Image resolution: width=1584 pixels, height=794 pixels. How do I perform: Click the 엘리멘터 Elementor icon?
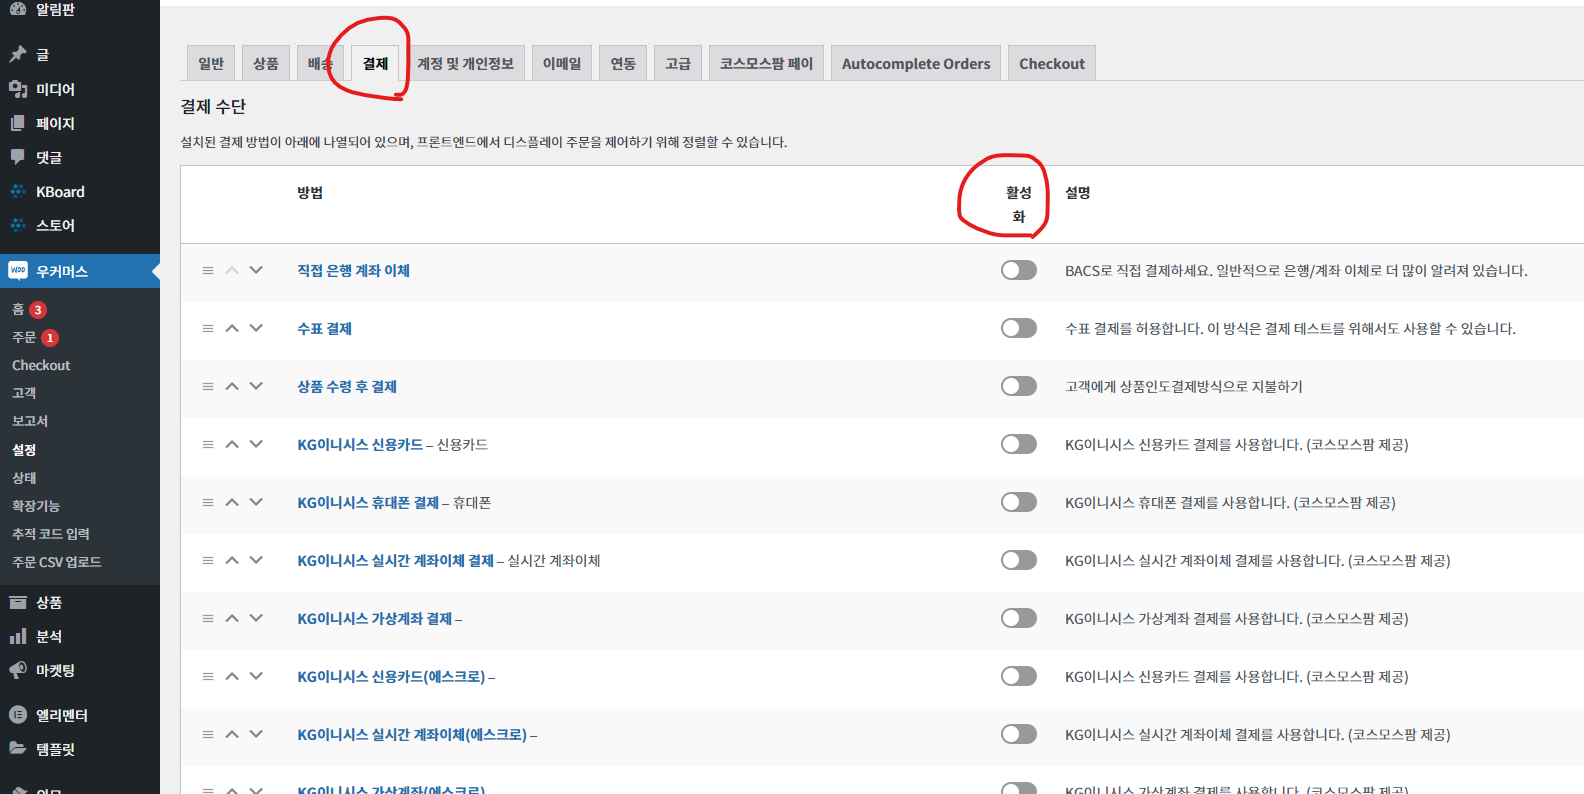coord(18,715)
